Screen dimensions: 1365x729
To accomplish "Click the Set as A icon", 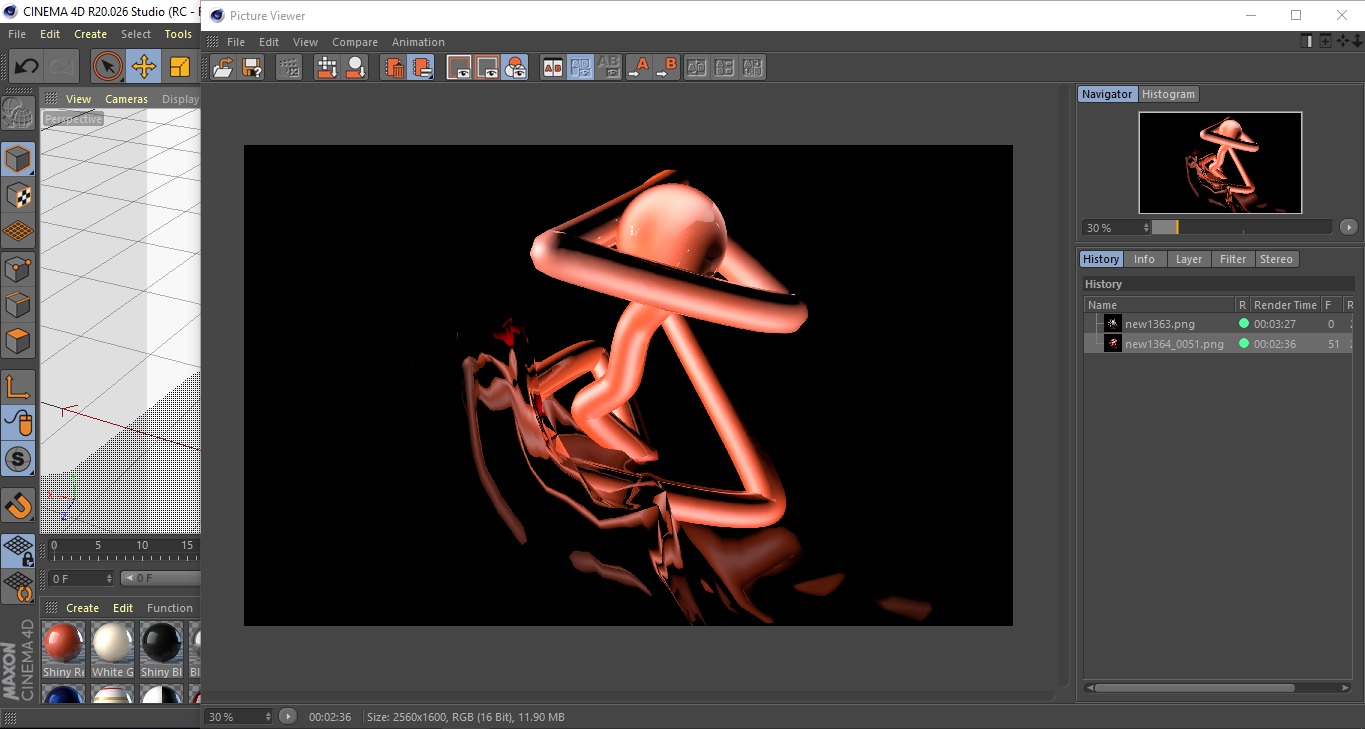I will 638,67.
